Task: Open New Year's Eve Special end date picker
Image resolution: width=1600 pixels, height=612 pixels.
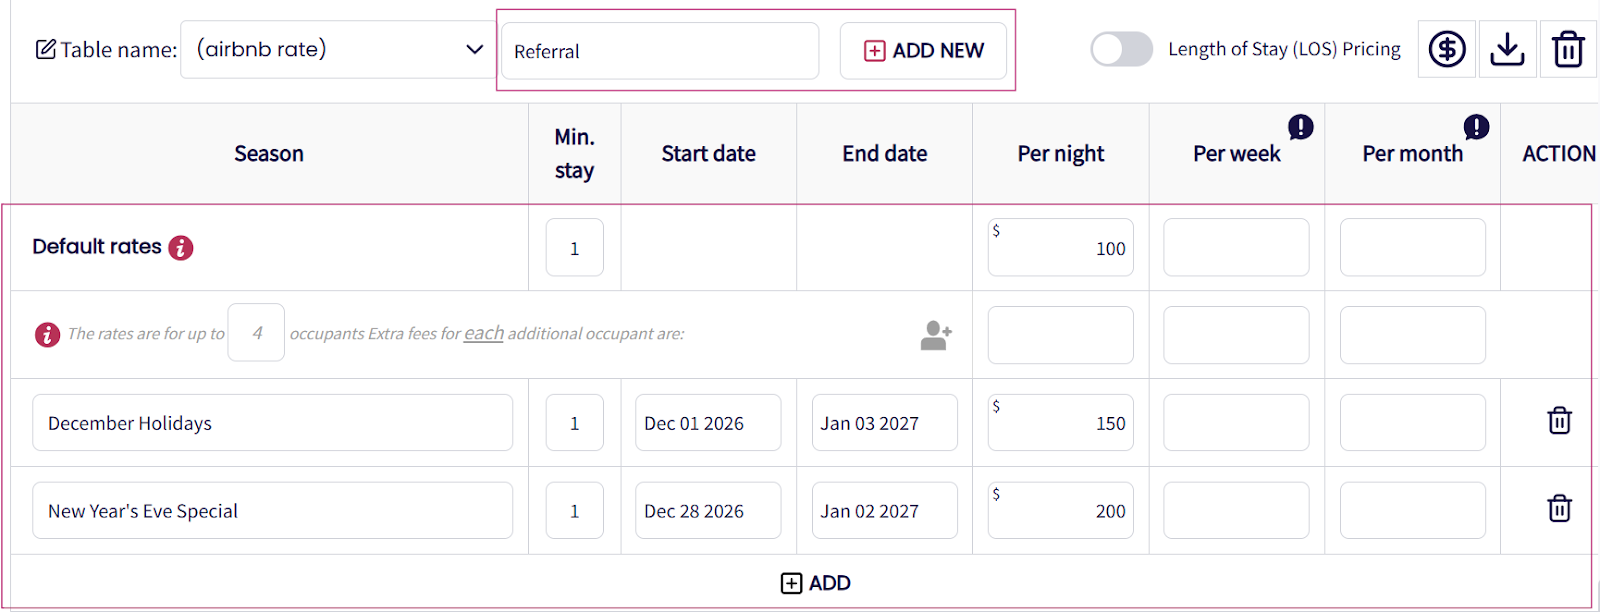Action: (884, 511)
